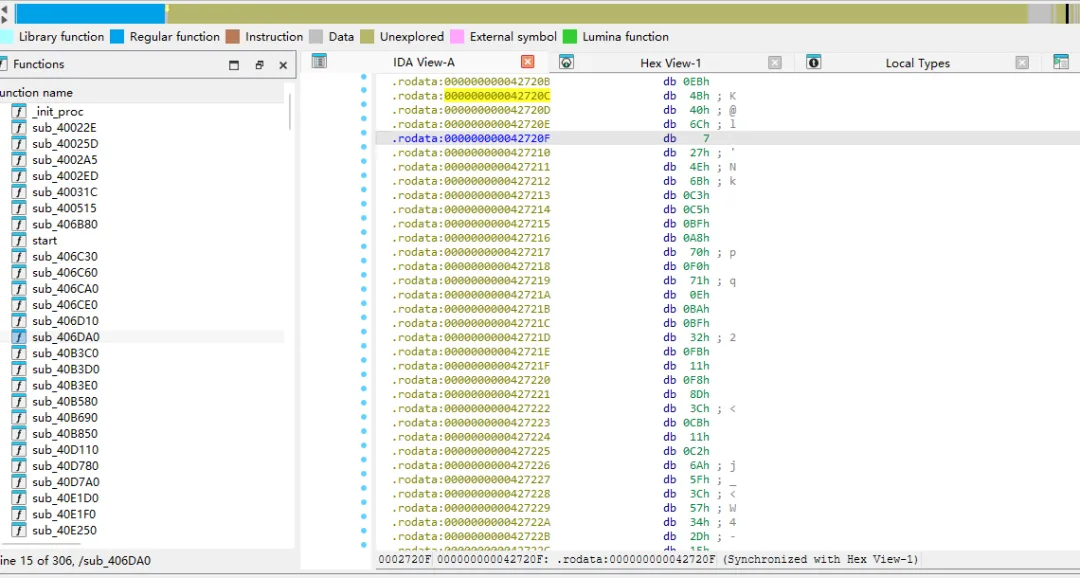Select function sub_4002A5
The height and width of the screenshot is (578, 1080).
click(x=65, y=160)
